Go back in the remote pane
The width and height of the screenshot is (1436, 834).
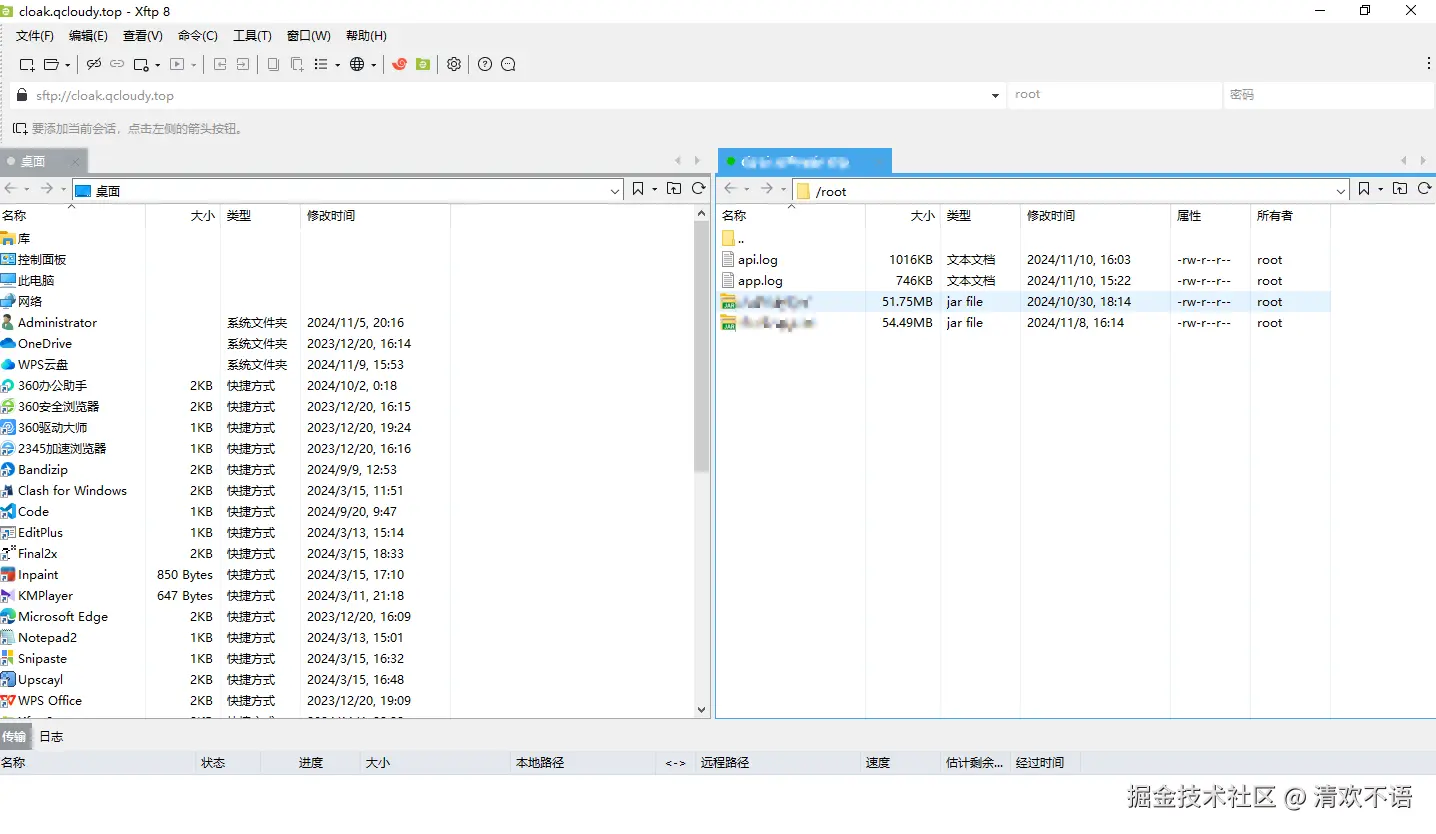[731, 189]
